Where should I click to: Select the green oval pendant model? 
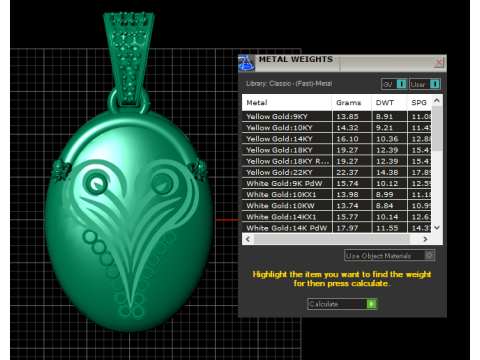[x=129, y=222]
